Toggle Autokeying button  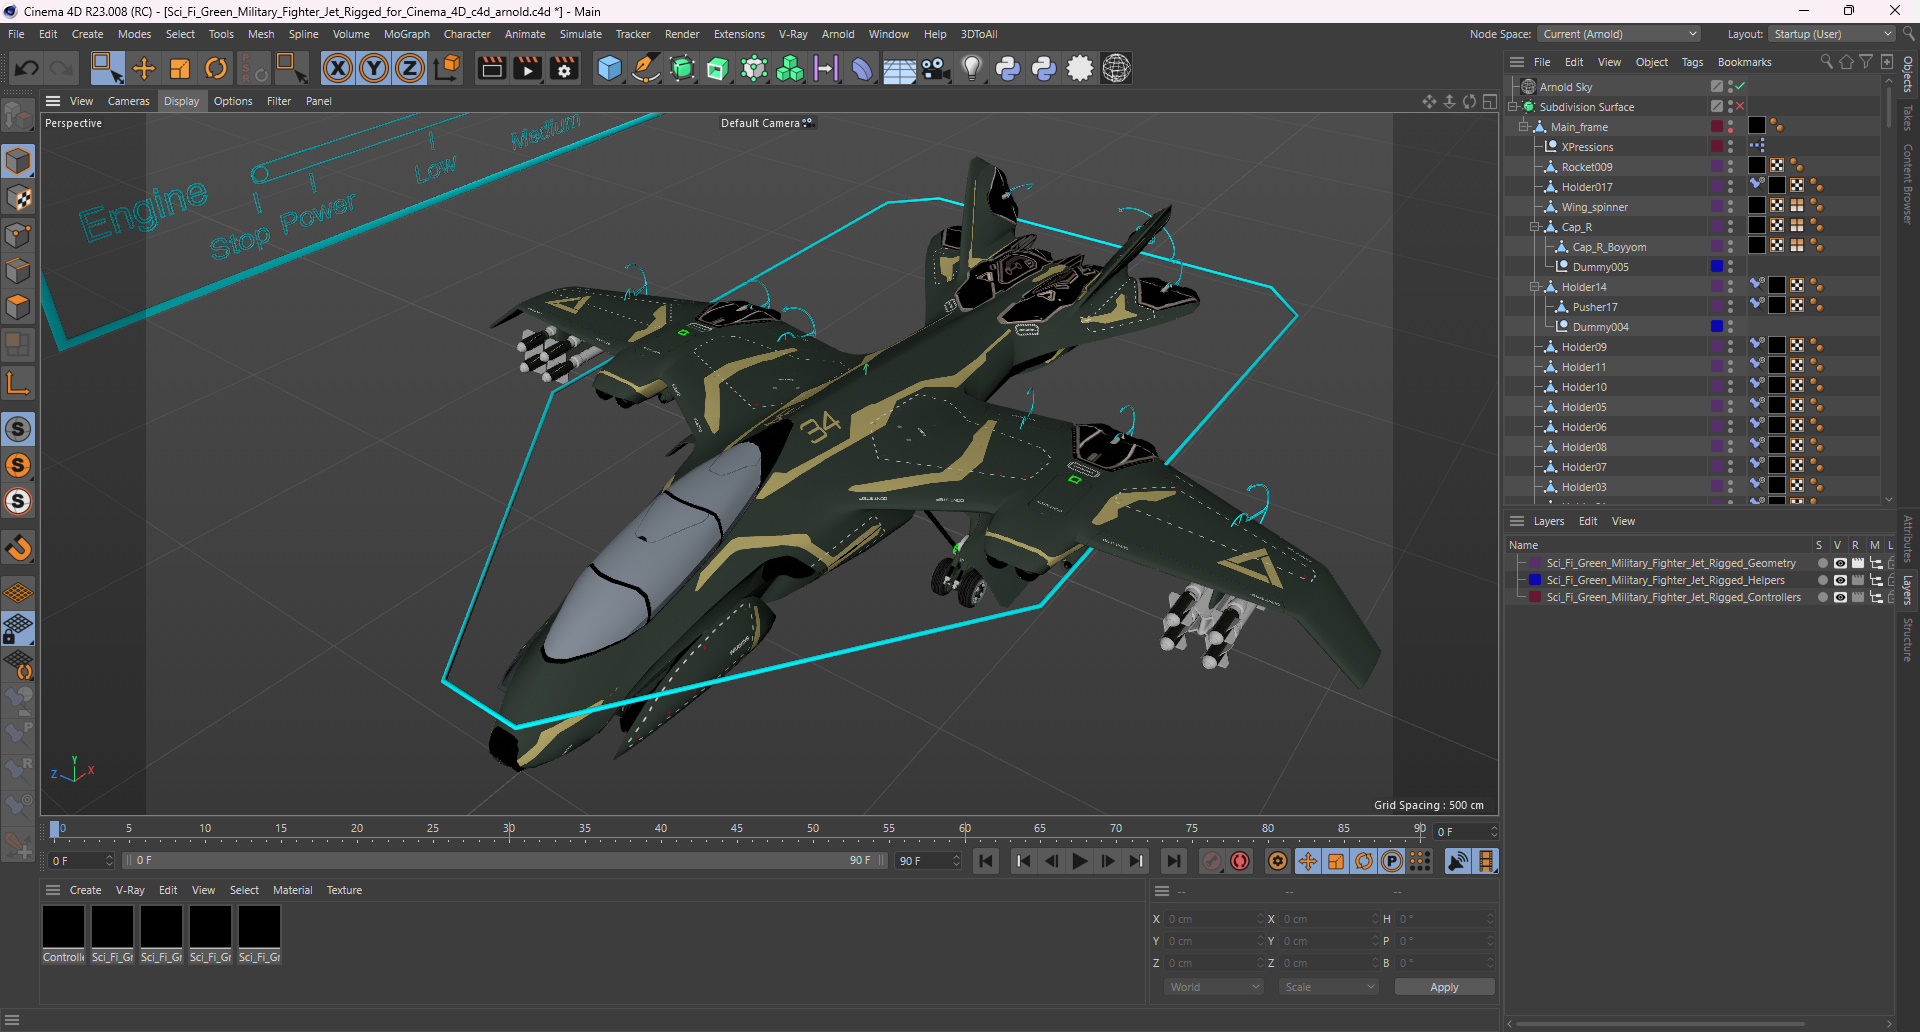click(x=1240, y=861)
